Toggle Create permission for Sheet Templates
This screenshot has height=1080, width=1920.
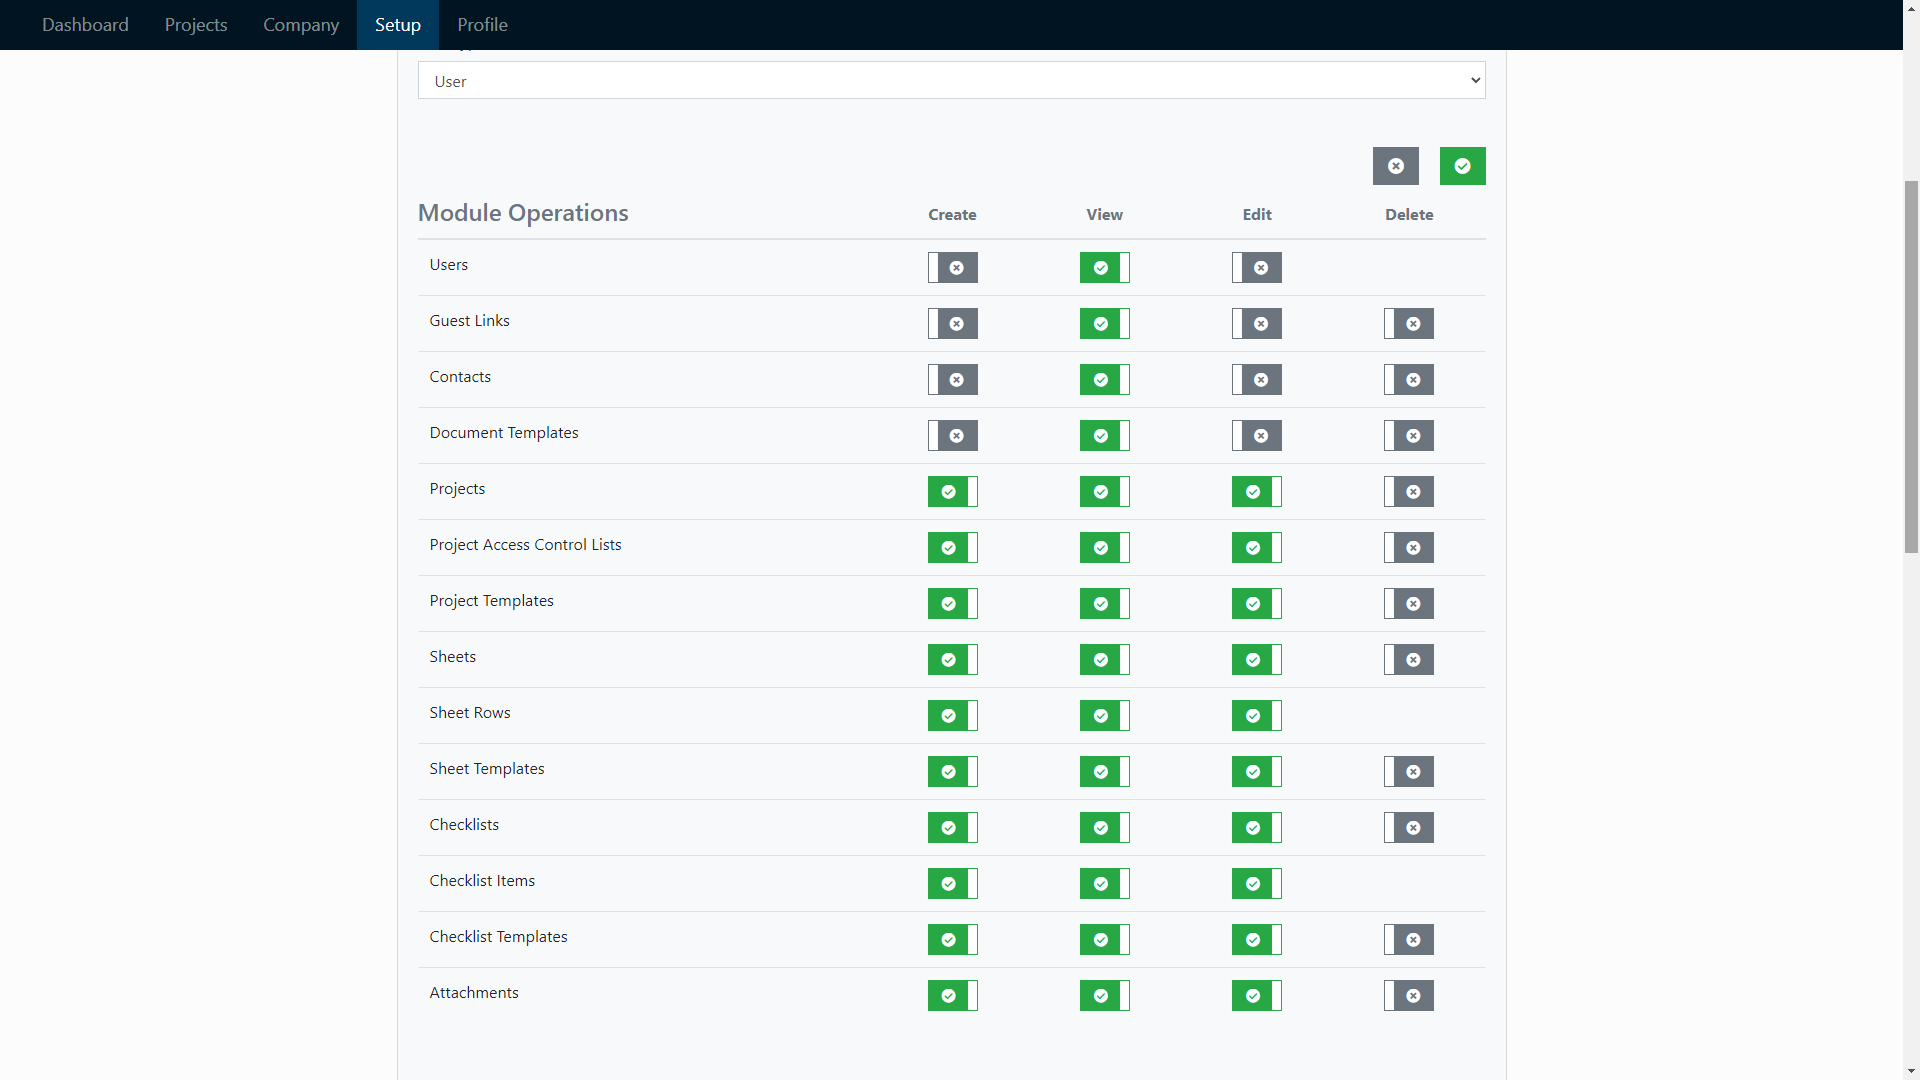click(952, 771)
